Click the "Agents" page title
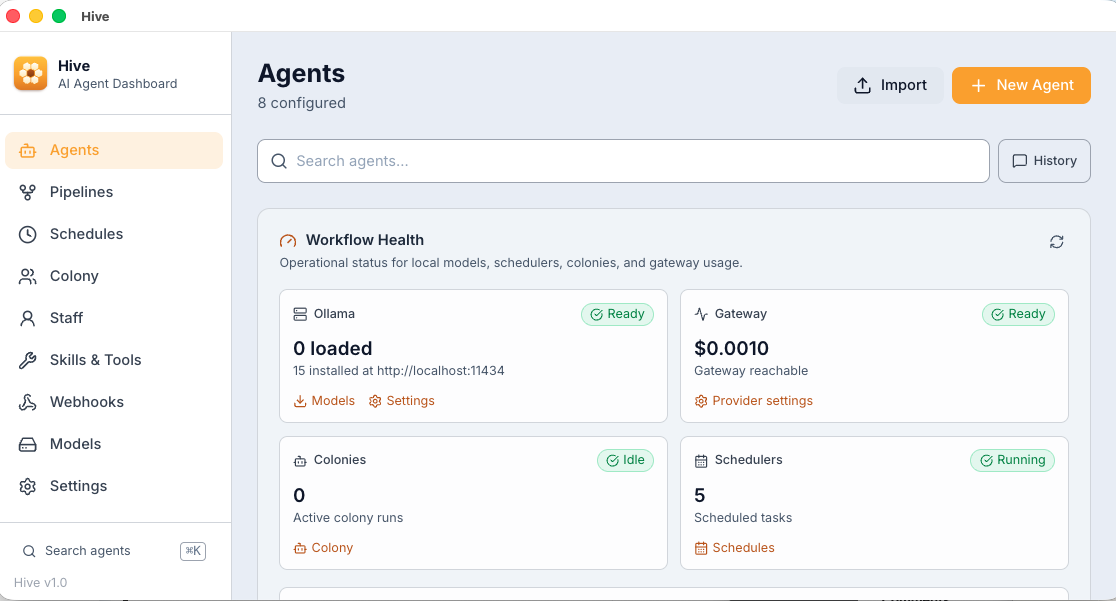1116x601 pixels. click(301, 73)
